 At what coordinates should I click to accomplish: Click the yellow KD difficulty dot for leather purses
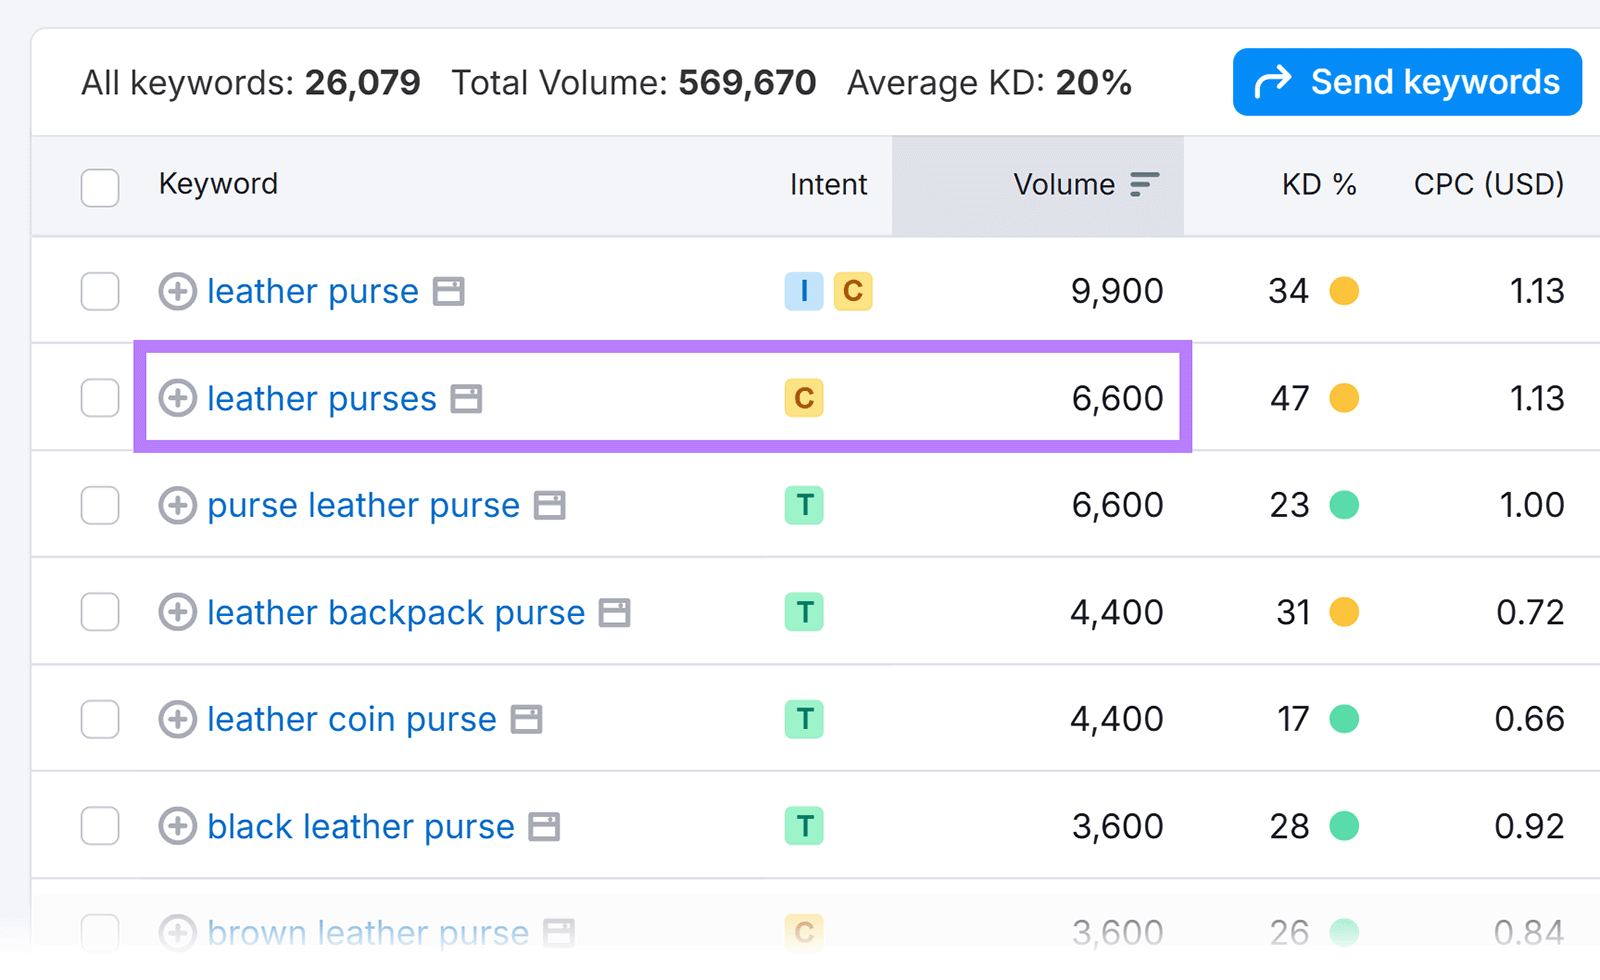1346,398
